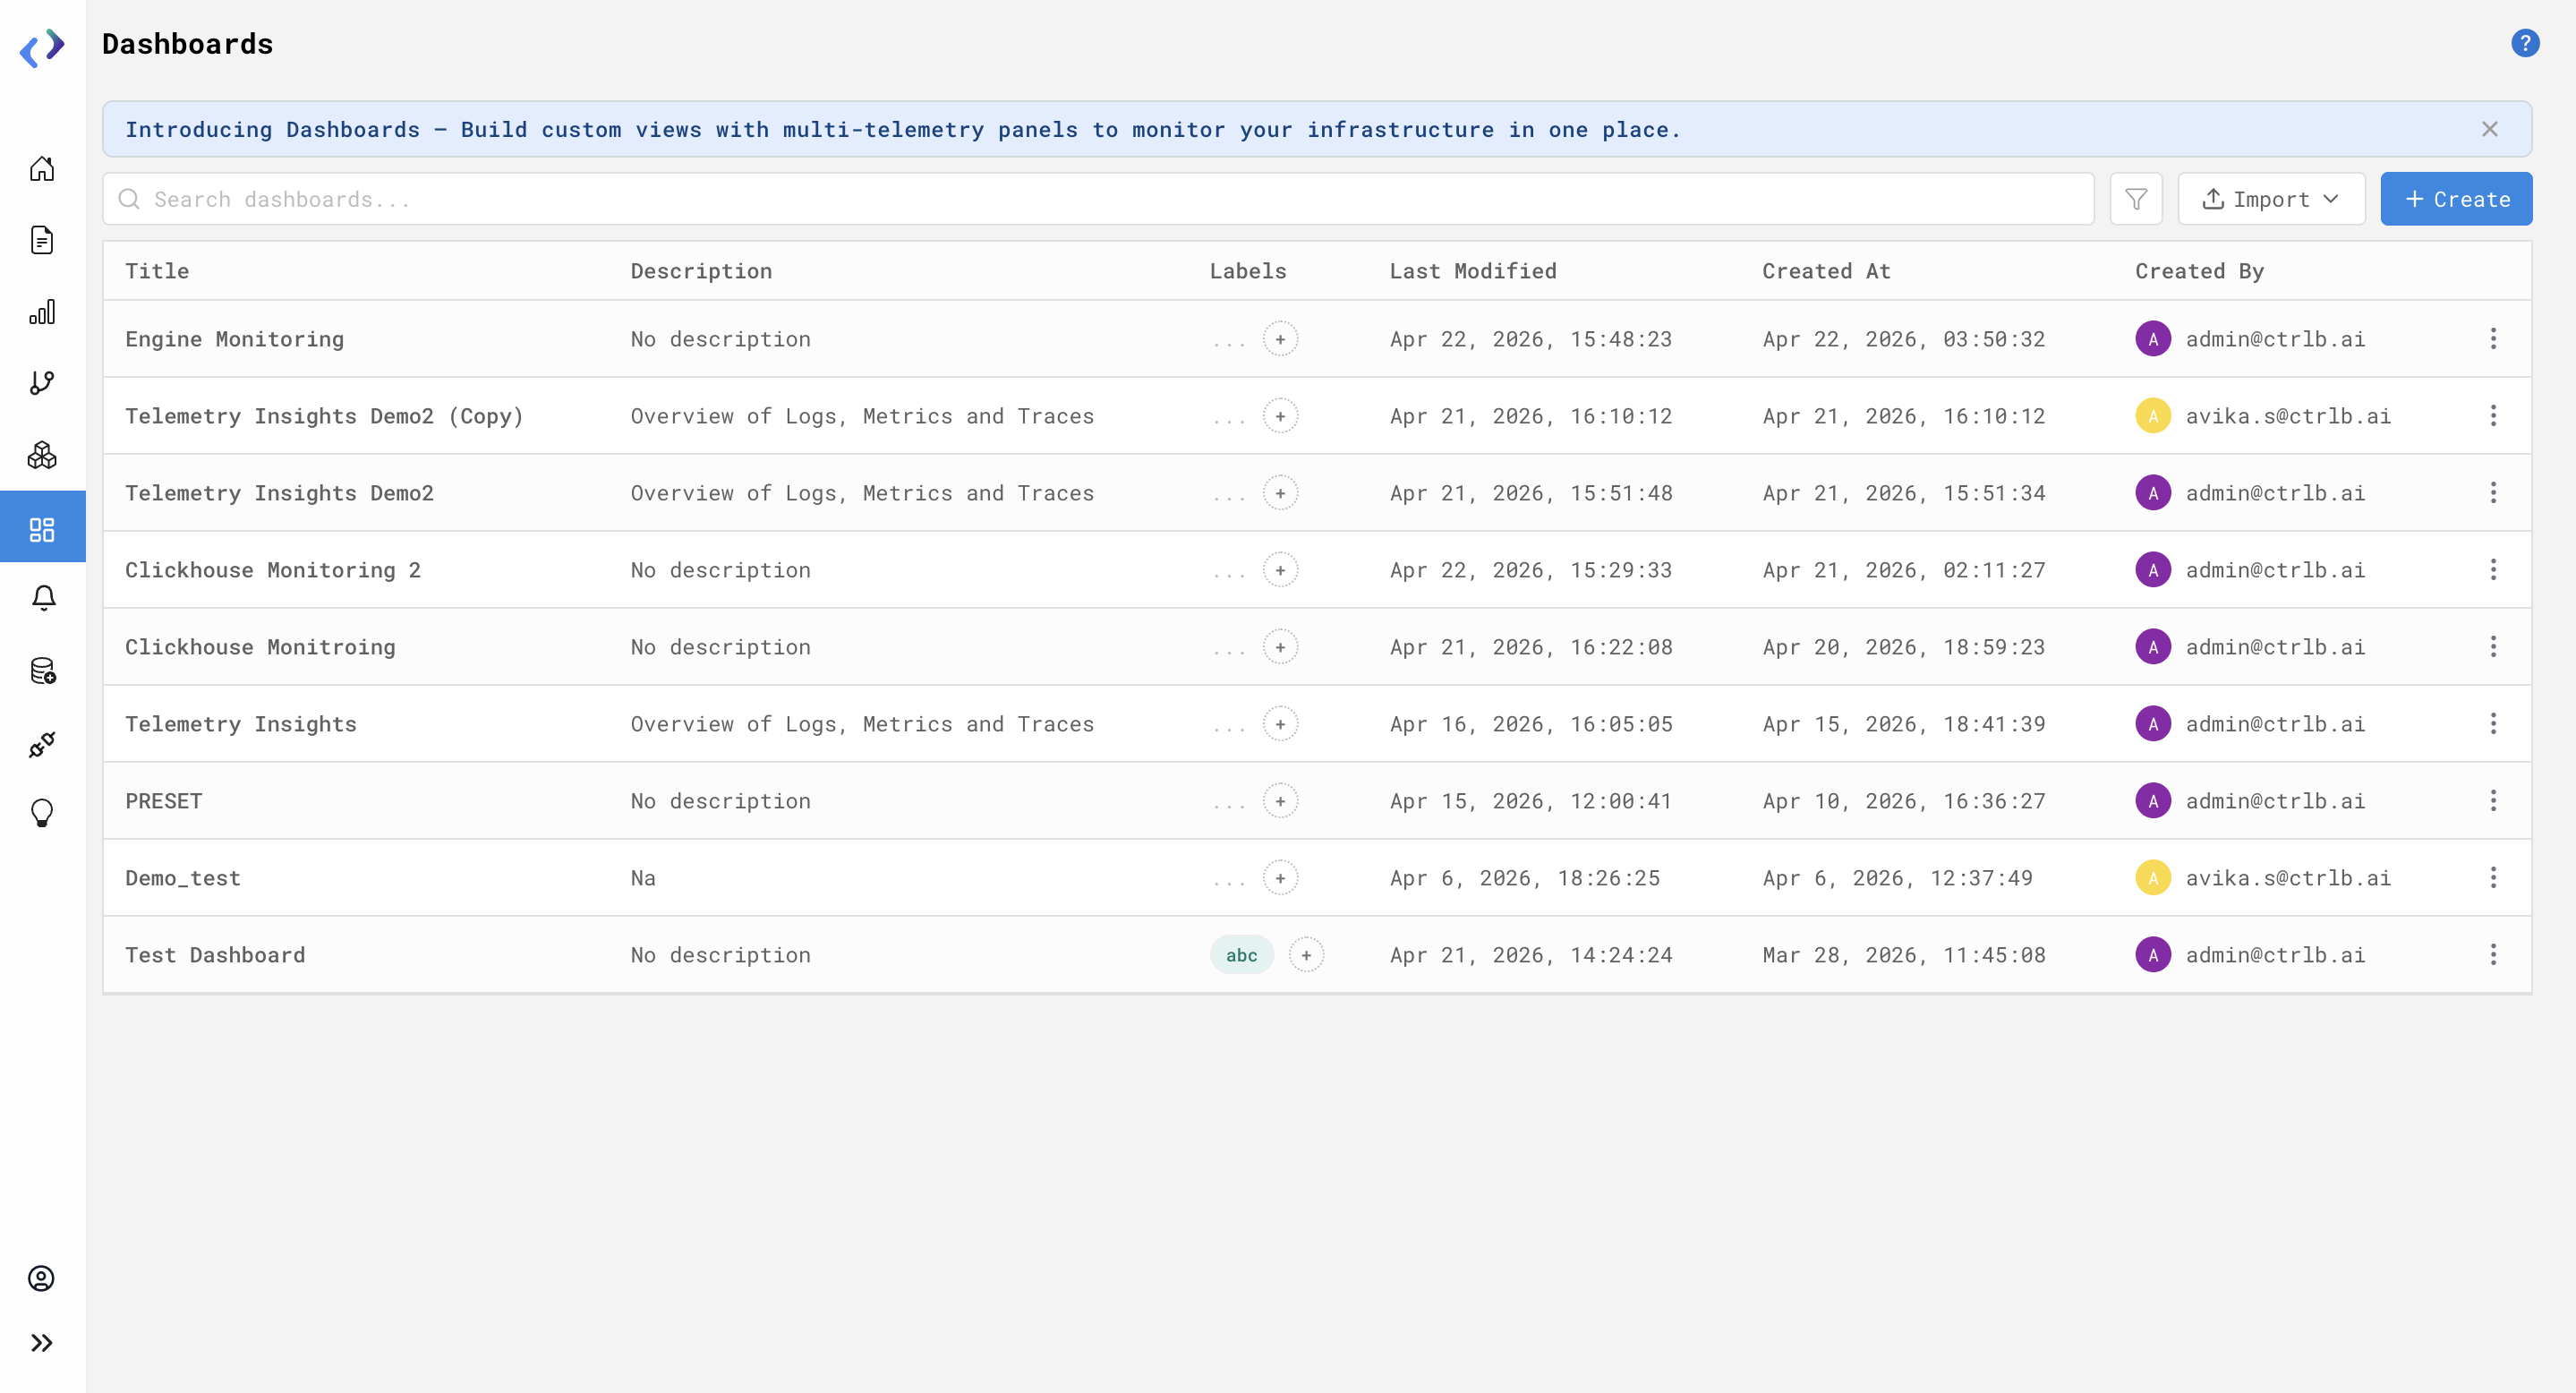
Task: Focus the Search dashboards field
Action: click(1098, 199)
